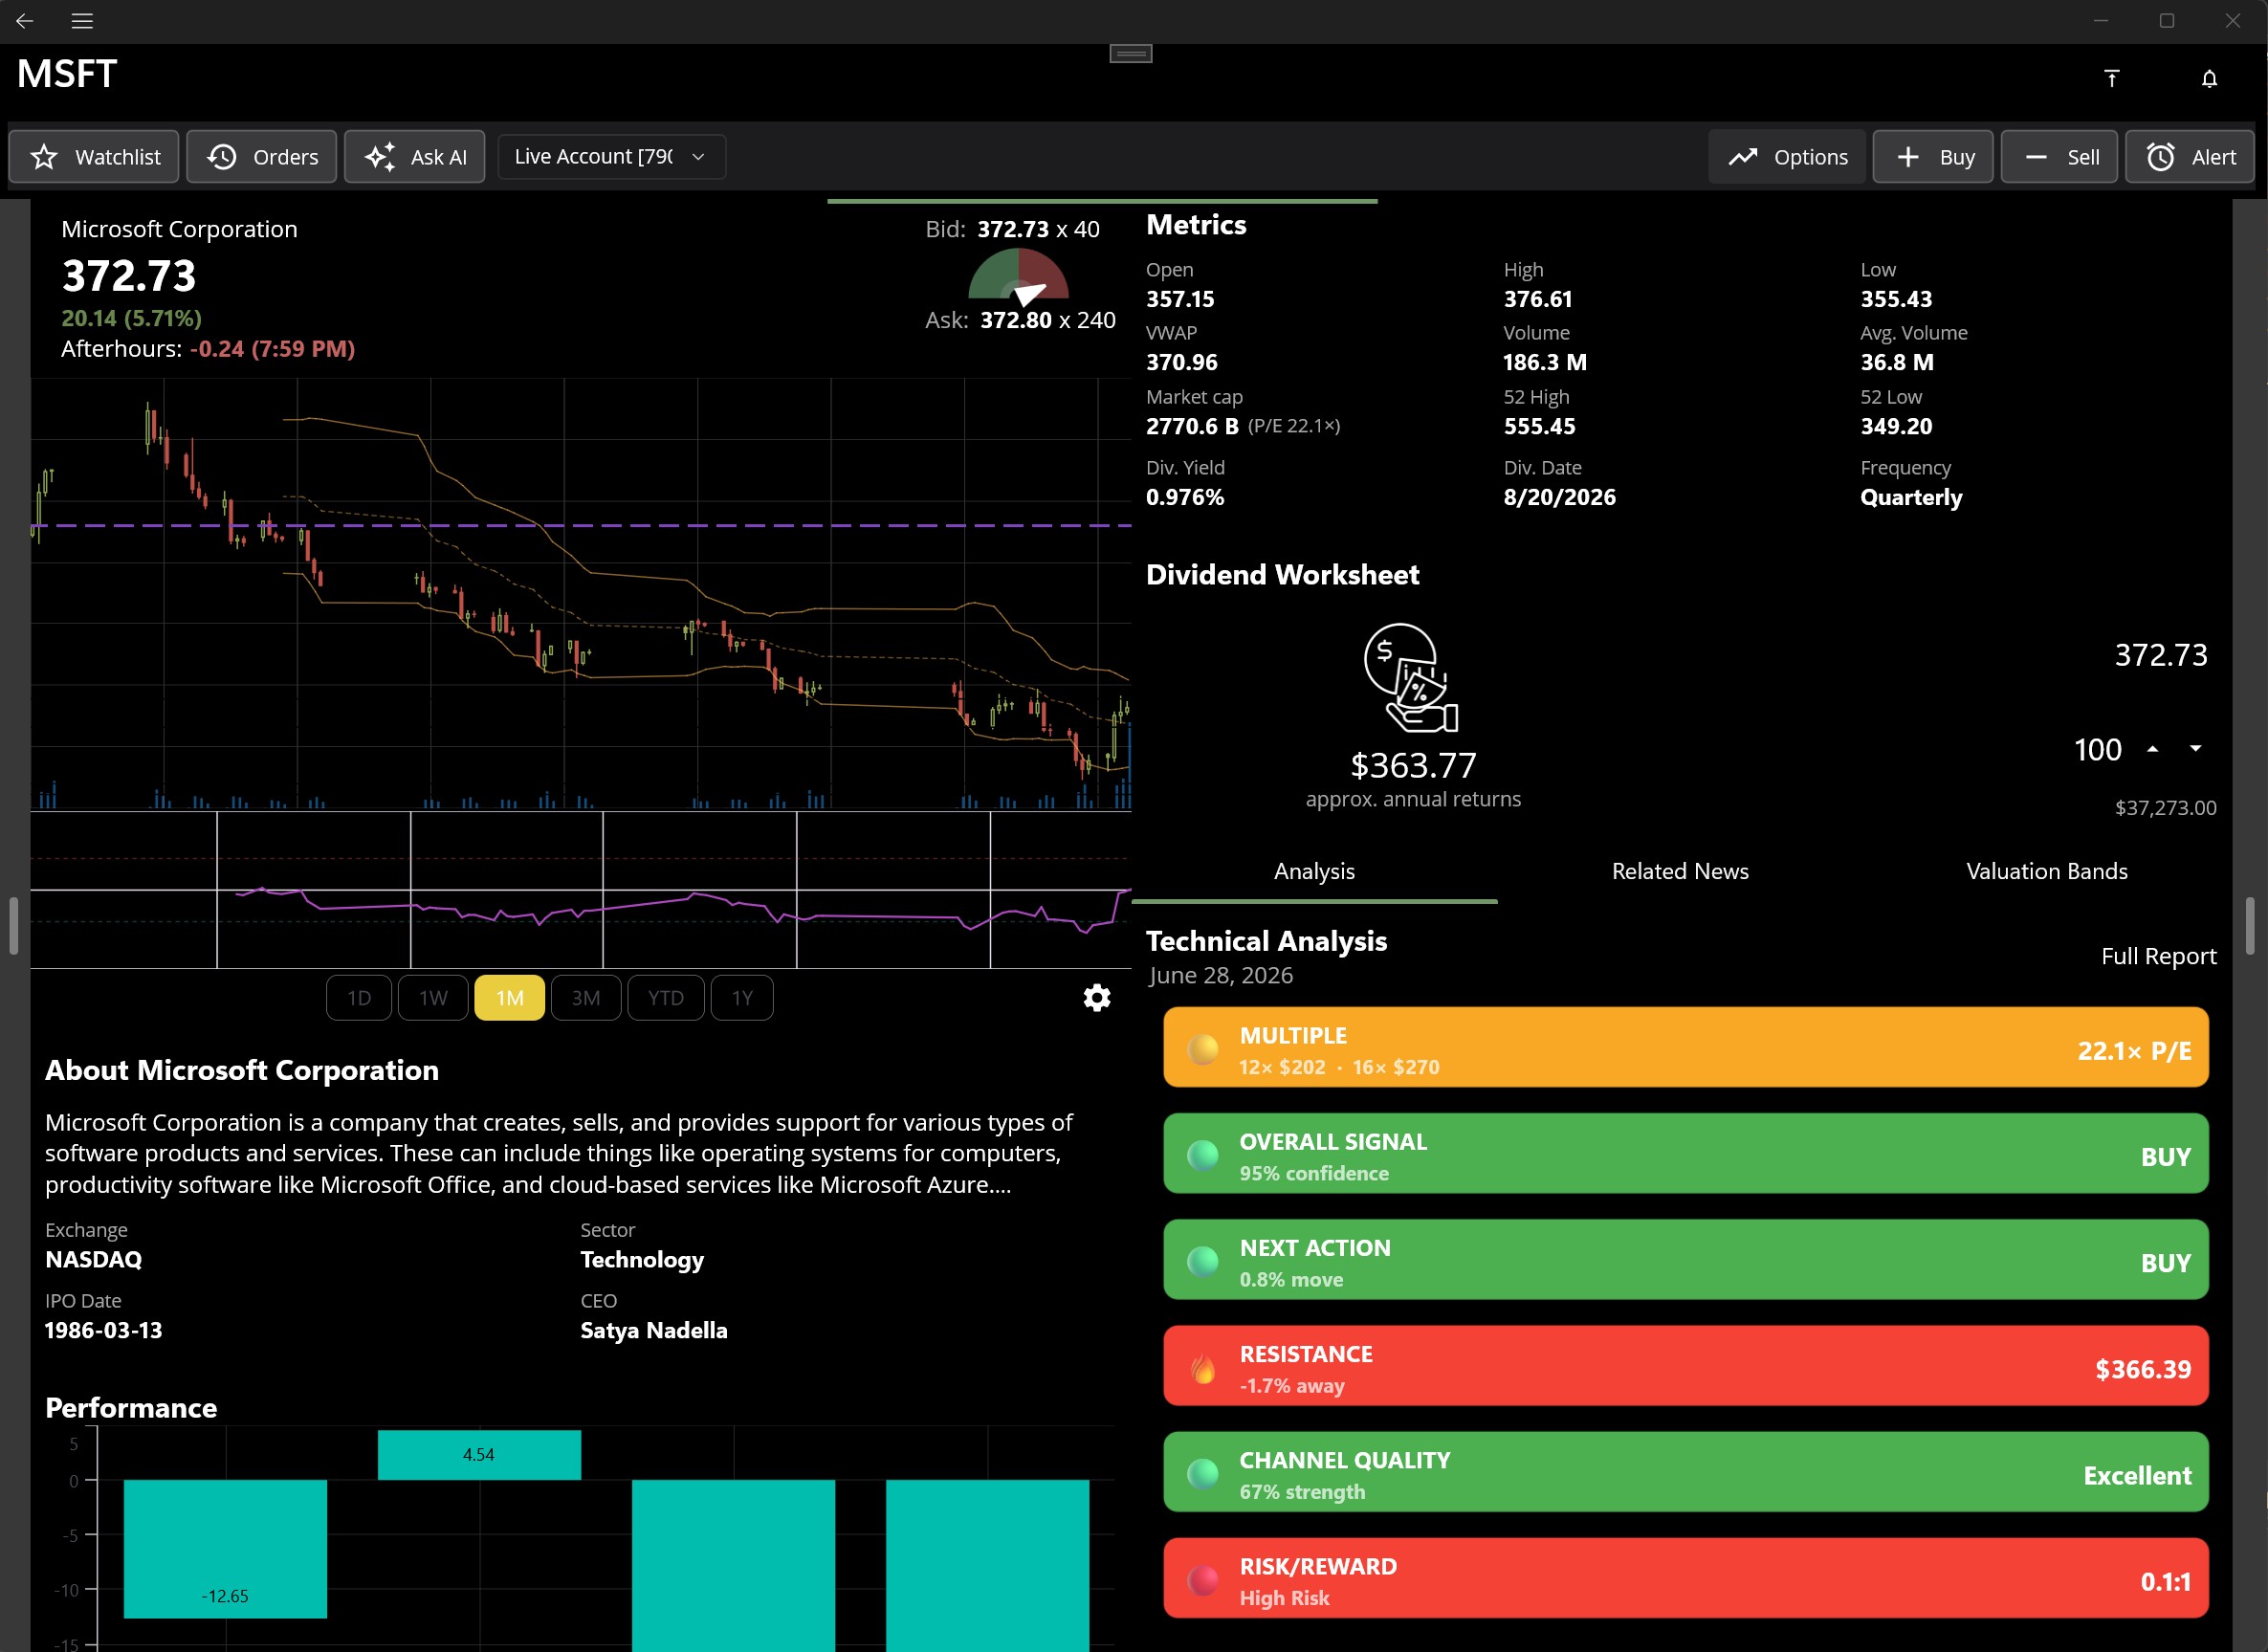Open chart settings gear icon
This screenshot has height=1652, width=2268.
point(1097,997)
